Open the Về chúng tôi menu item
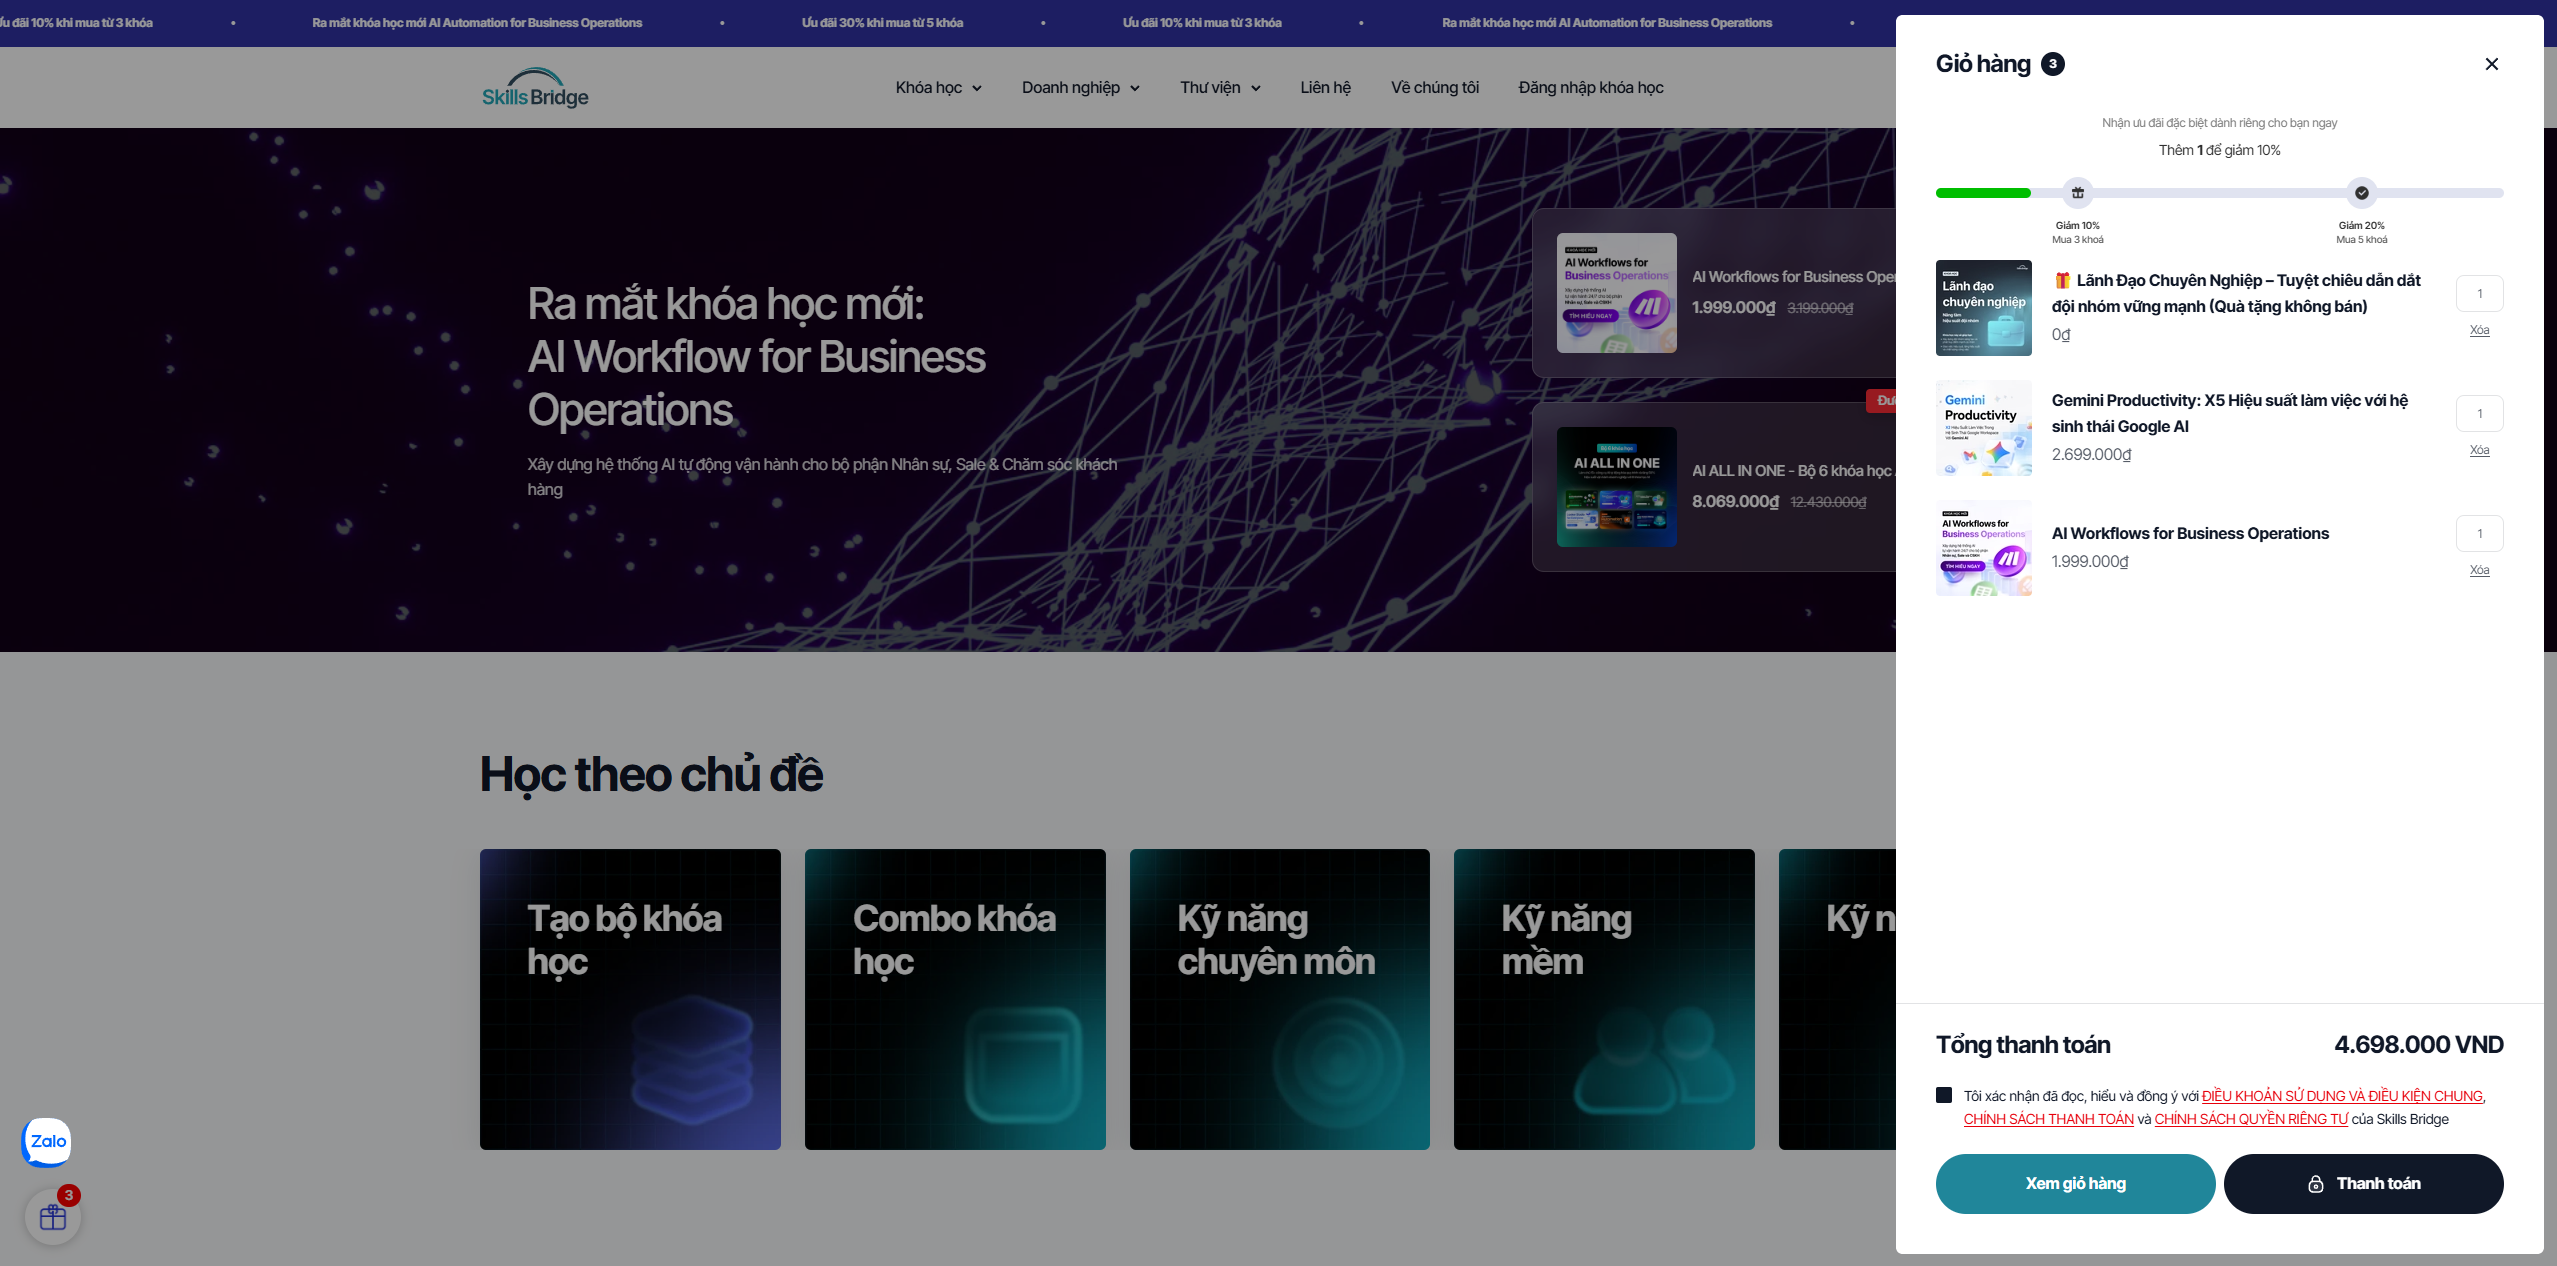 [x=1434, y=88]
